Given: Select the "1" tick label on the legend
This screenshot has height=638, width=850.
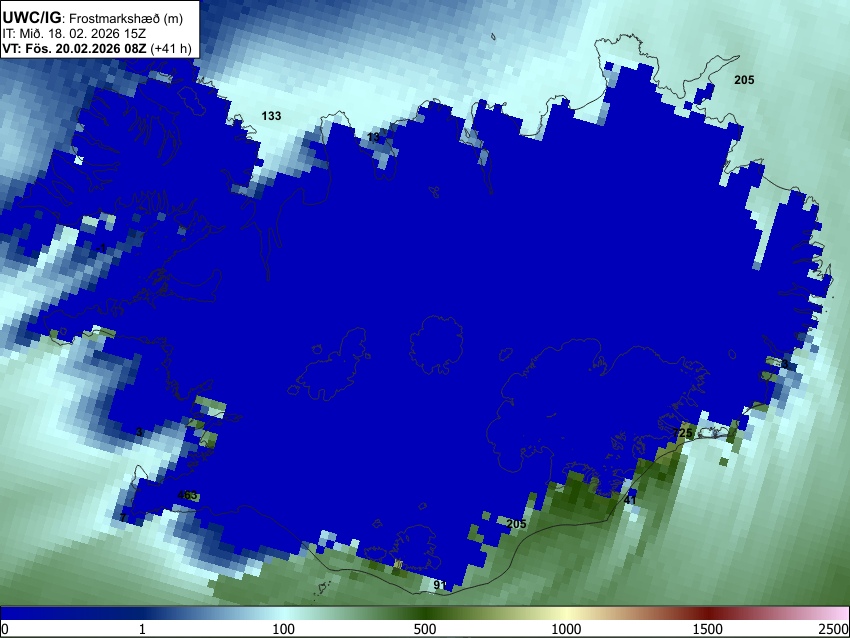Looking at the screenshot, I should click(x=142, y=629).
